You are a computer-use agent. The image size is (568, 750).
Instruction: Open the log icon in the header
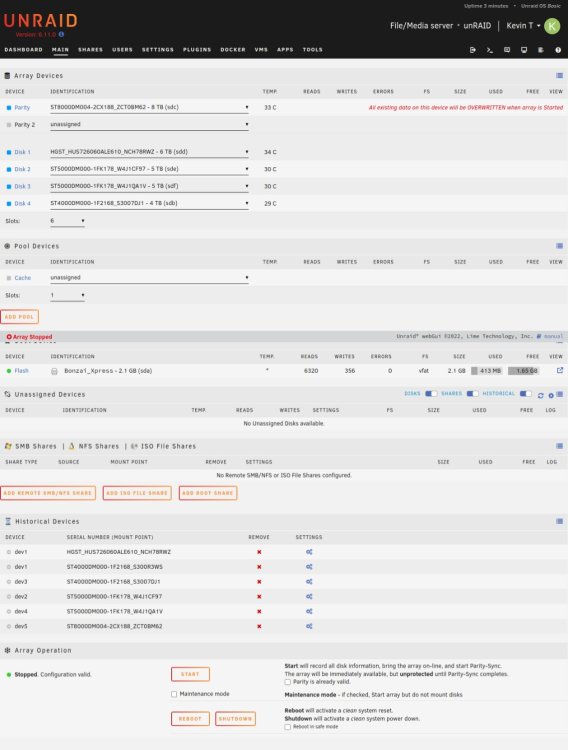pos(541,50)
